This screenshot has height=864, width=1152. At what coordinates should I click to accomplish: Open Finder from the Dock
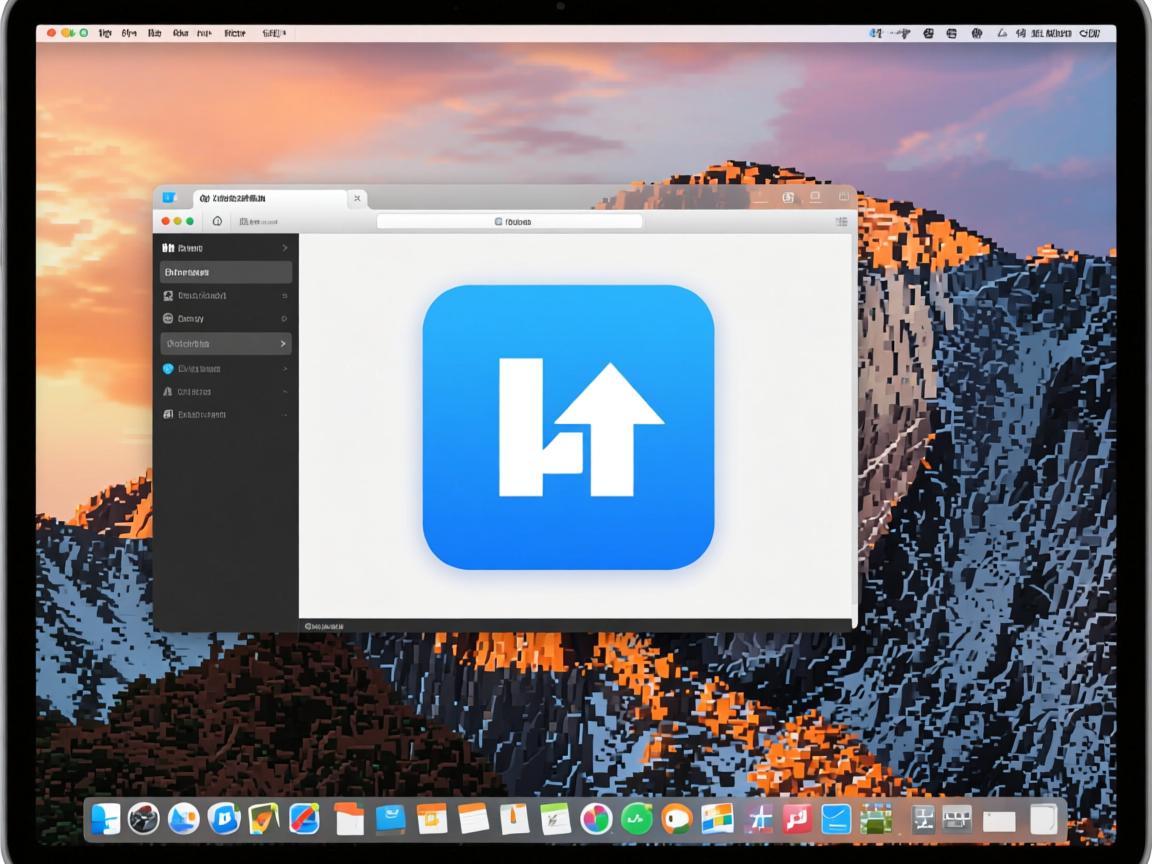[105, 819]
